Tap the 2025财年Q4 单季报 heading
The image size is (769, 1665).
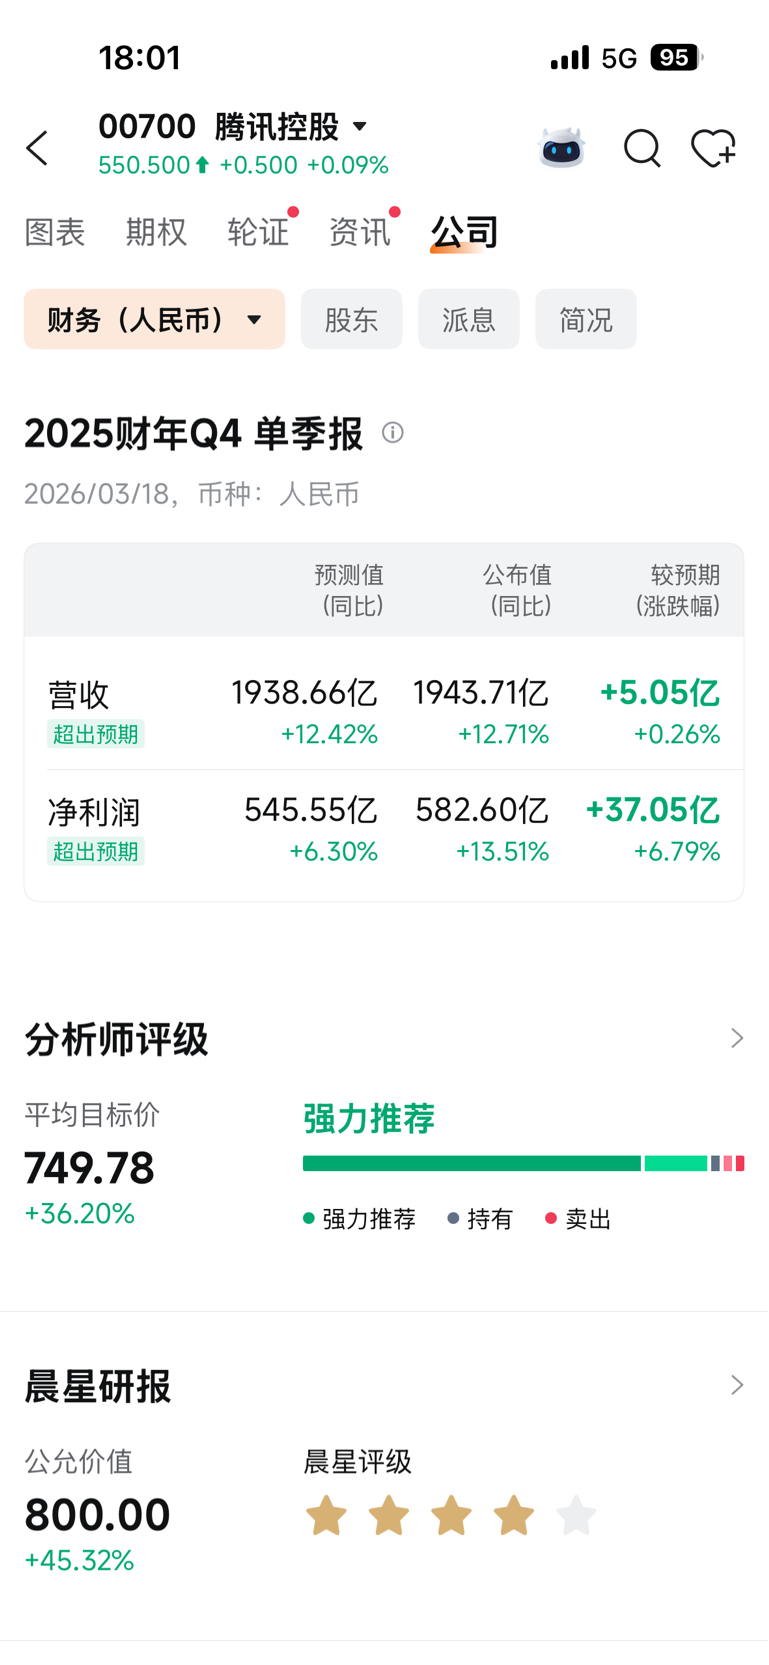point(193,433)
